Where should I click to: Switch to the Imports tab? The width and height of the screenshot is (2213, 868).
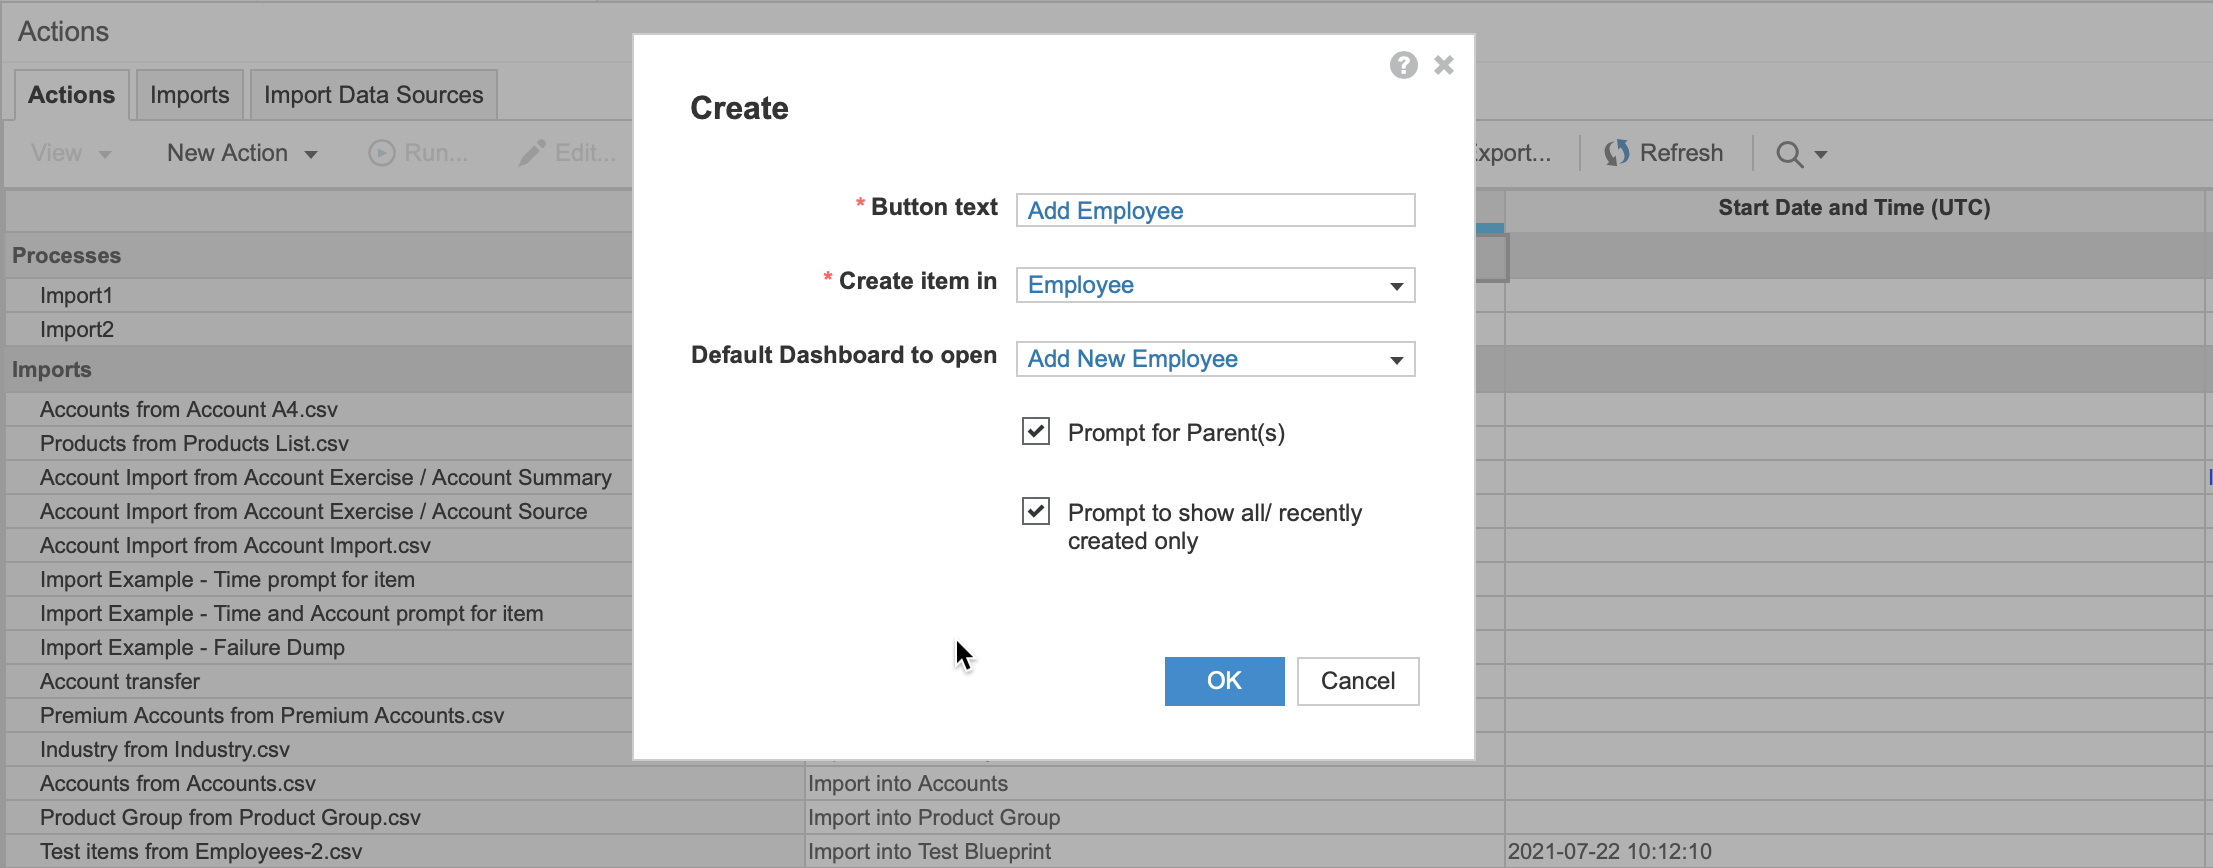189,95
